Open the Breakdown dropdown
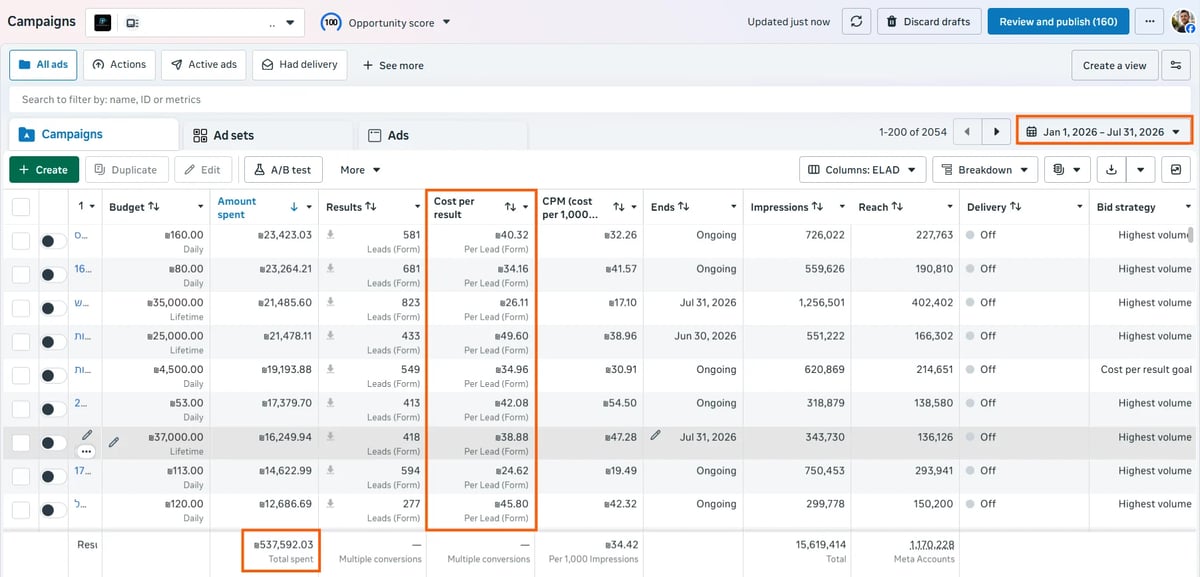 click(x=984, y=170)
